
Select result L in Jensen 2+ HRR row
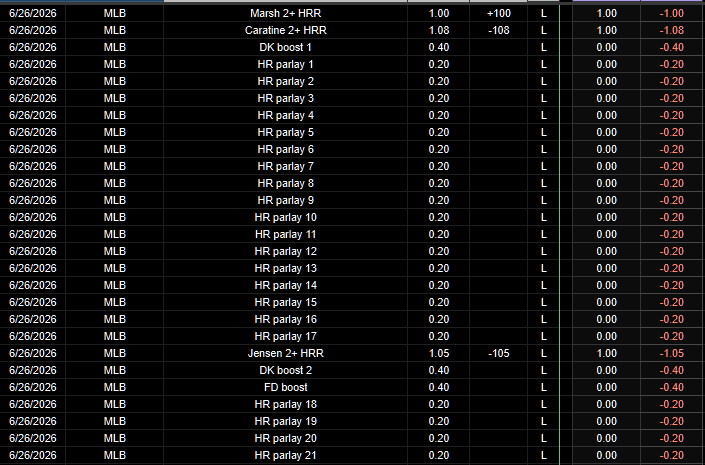click(544, 353)
